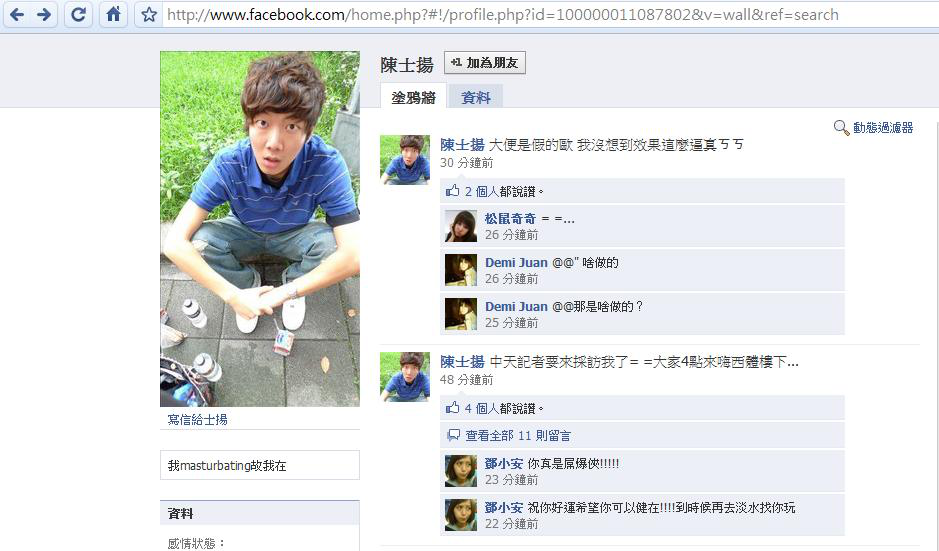Viewport: 939px width, 551px height.
Task: Click the large profile photo
Action: pyautogui.click(x=260, y=229)
